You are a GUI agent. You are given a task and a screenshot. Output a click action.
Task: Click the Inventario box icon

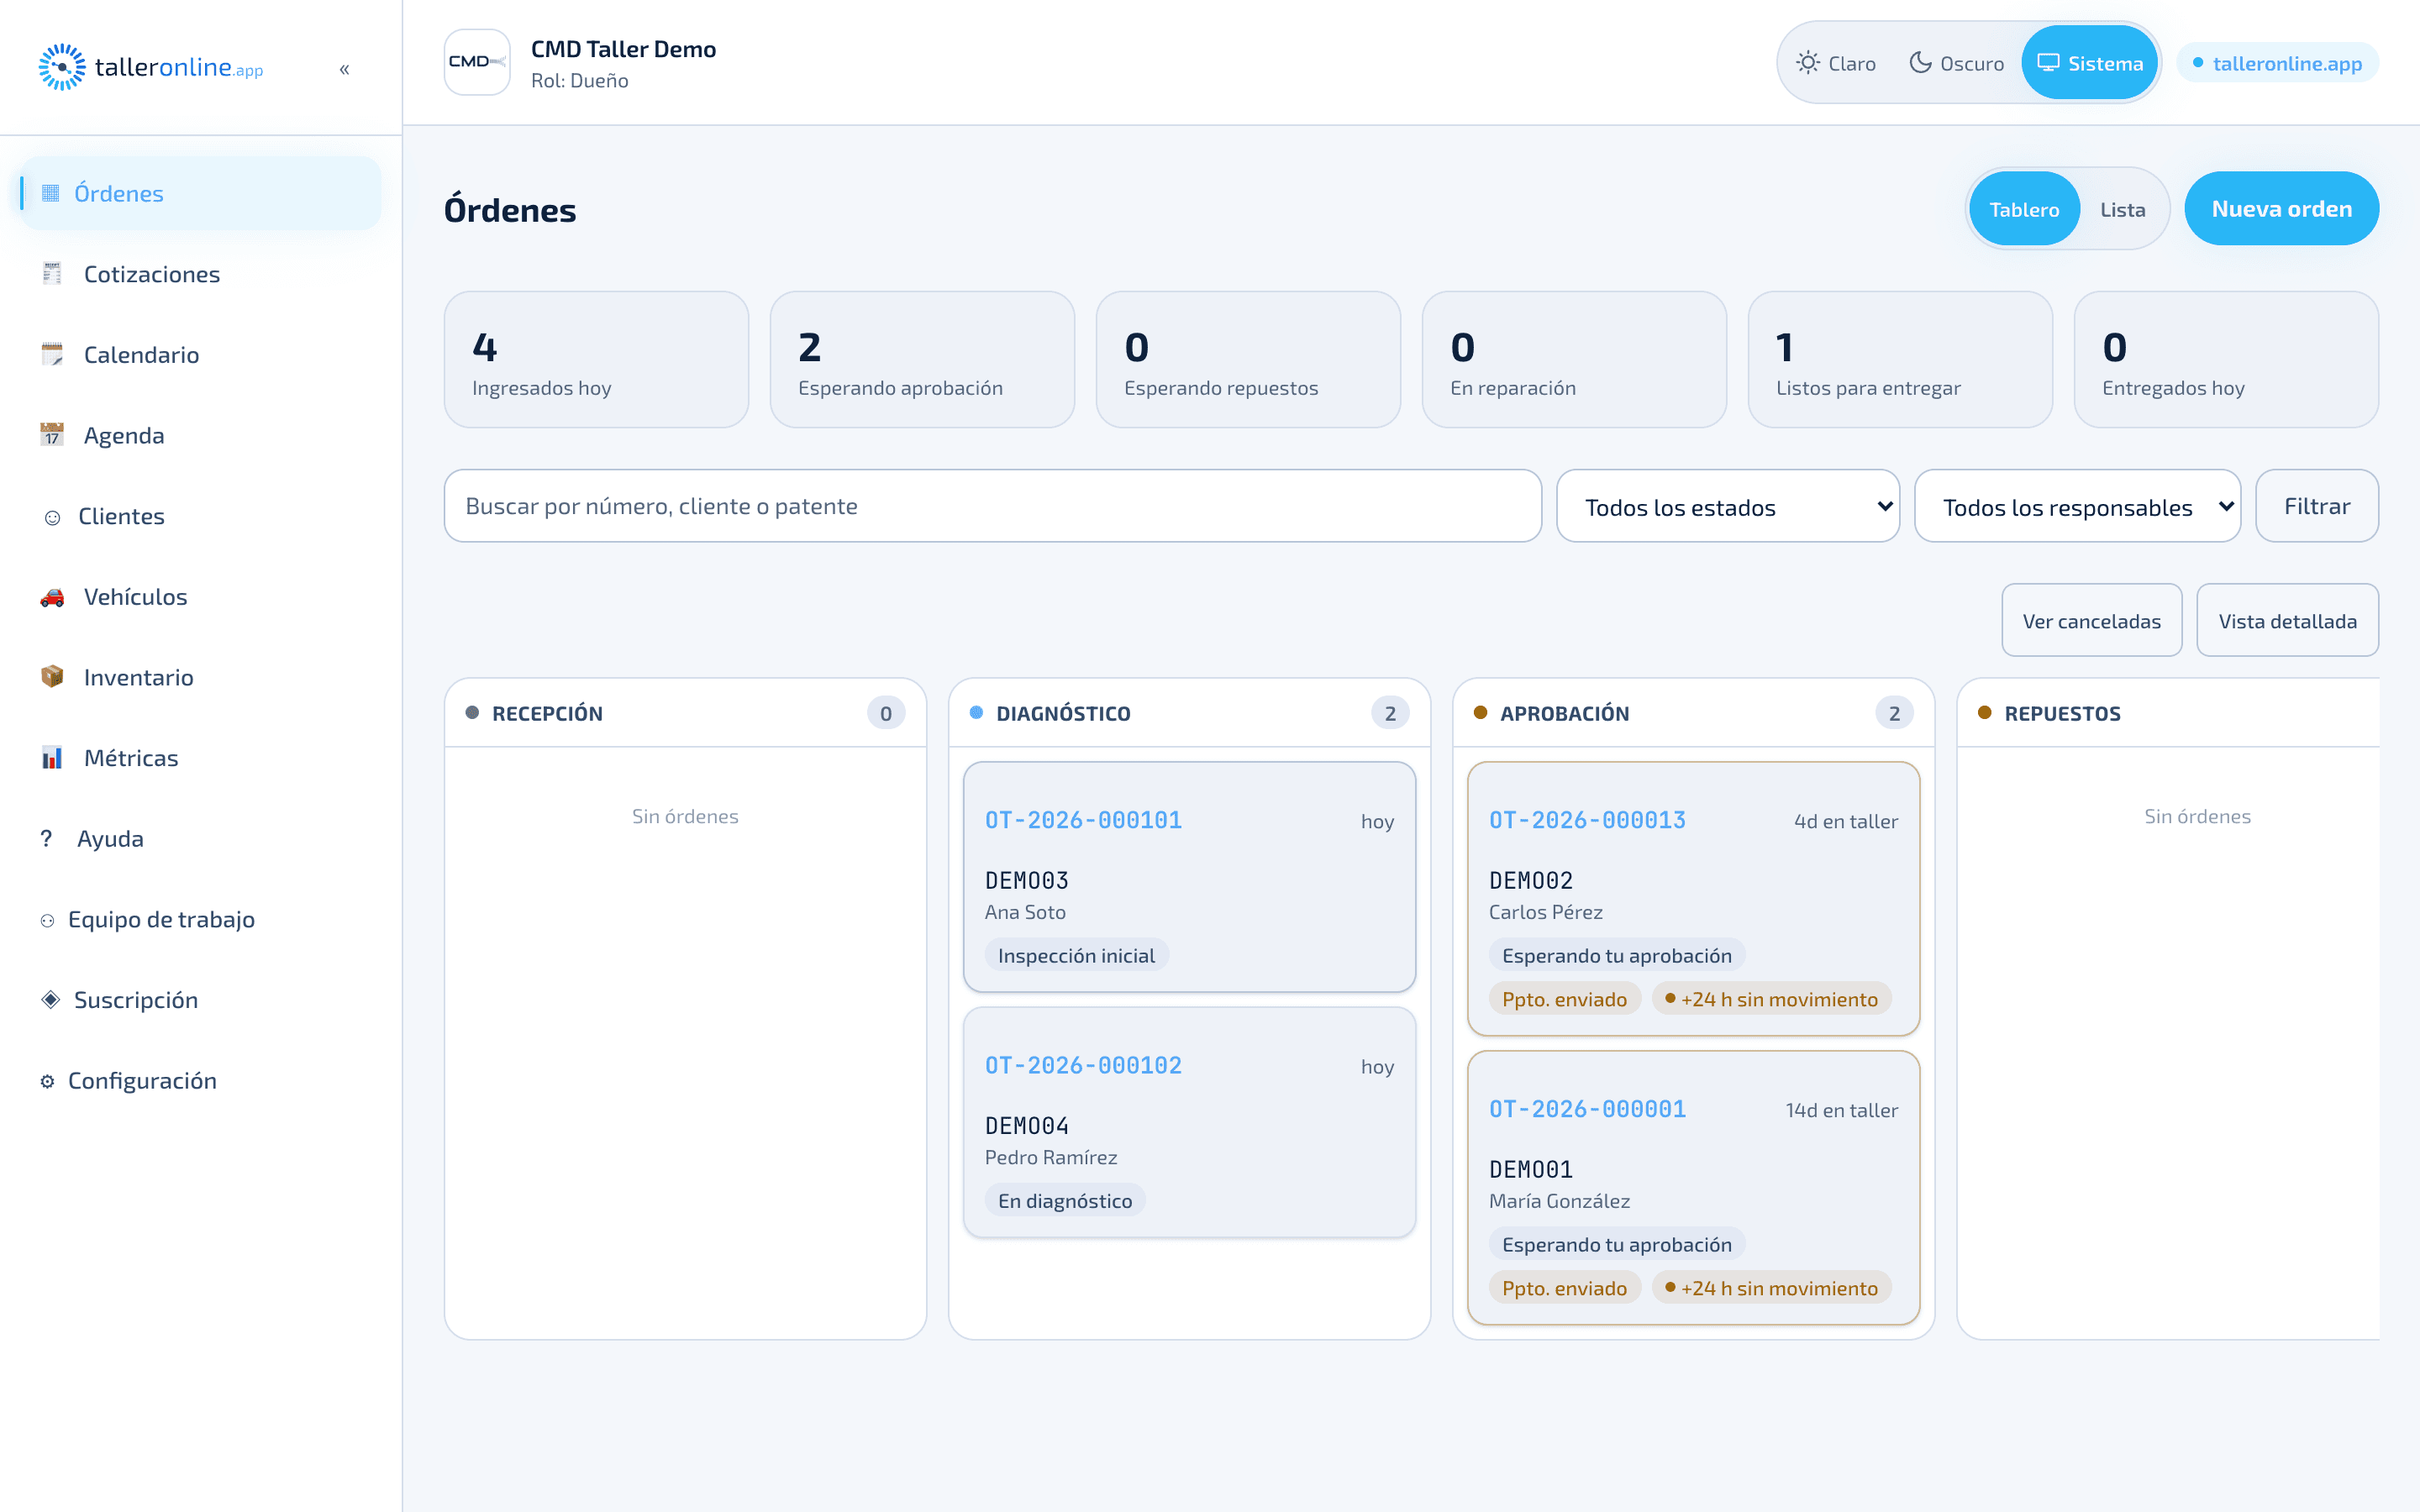pyautogui.click(x=52, y=677)
